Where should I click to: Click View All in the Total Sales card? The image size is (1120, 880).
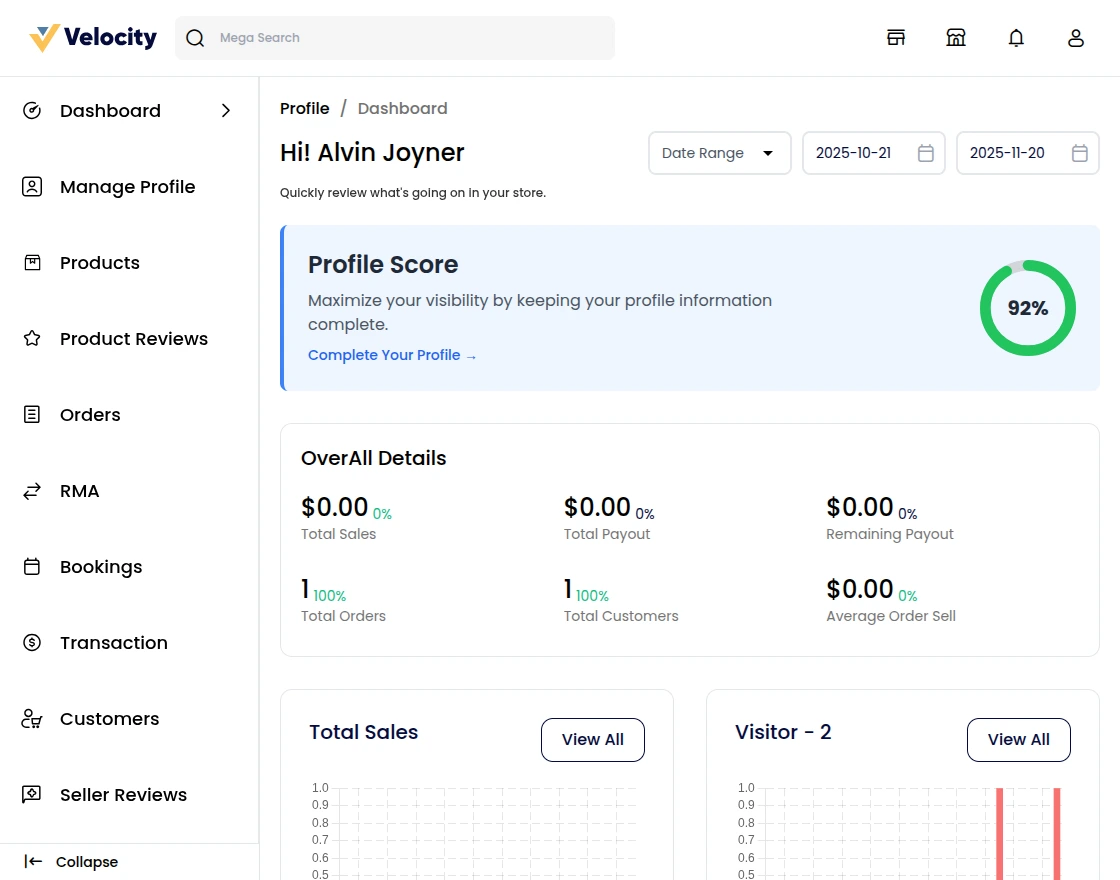click(x=592, y=739)
